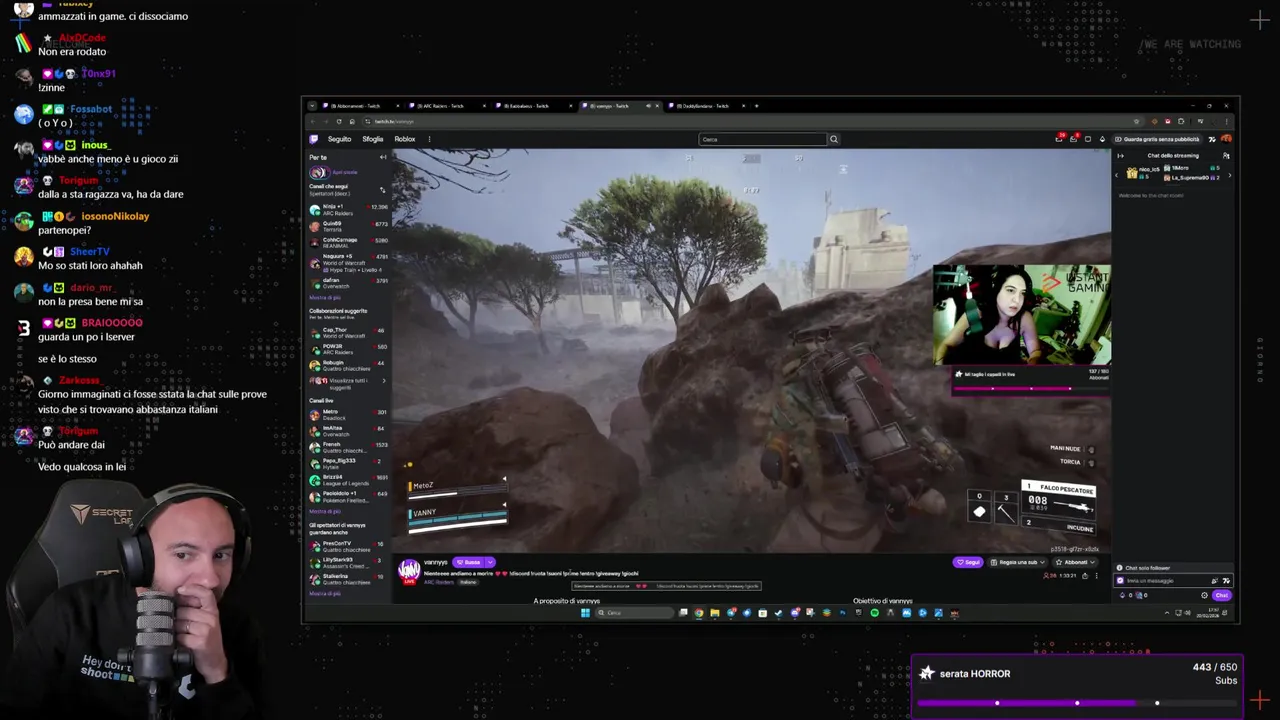Click the purple Segui follow button
The height and width of the screenshot is (720, 1280).
968,562
